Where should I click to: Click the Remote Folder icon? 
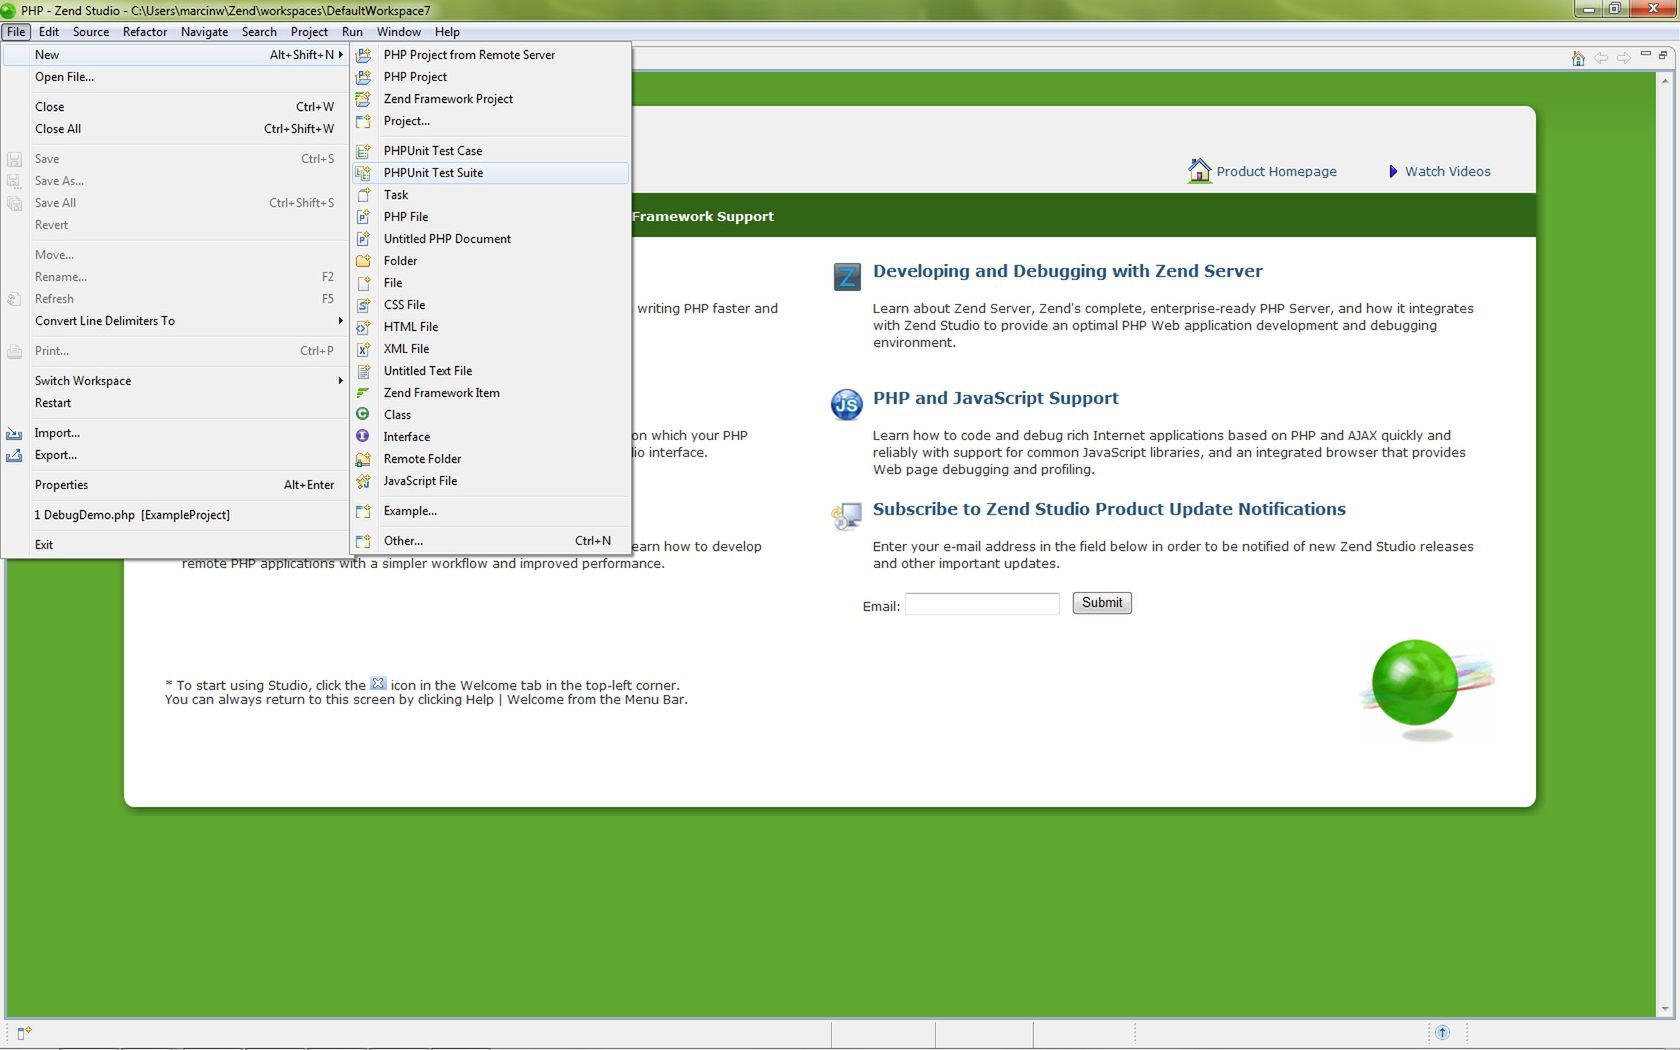point(364,459)
